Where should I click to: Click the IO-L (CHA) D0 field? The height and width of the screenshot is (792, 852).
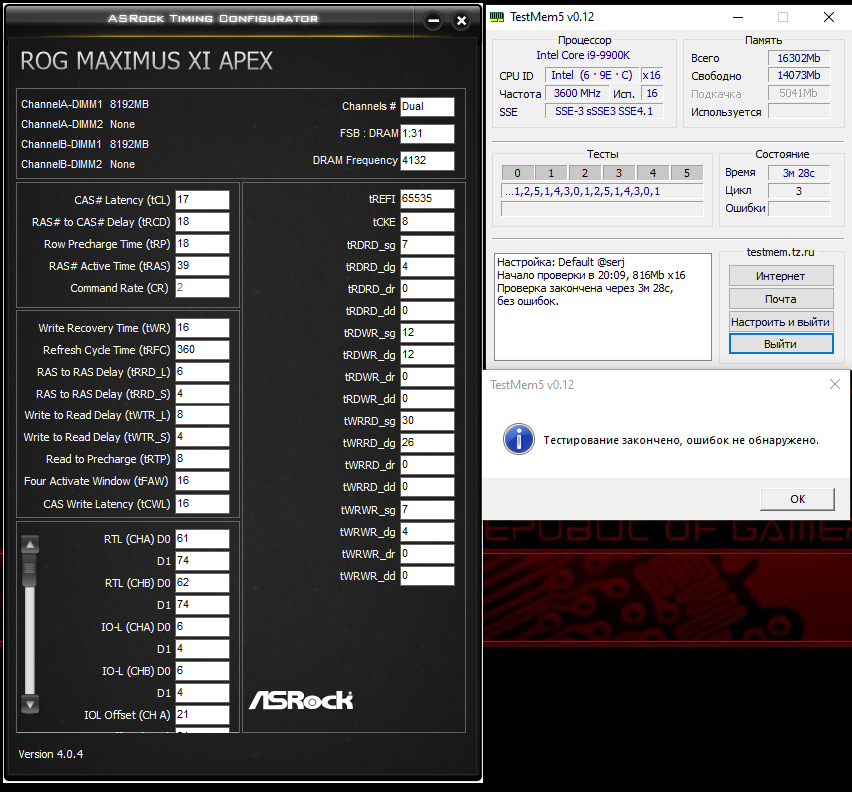click(202, 627)
